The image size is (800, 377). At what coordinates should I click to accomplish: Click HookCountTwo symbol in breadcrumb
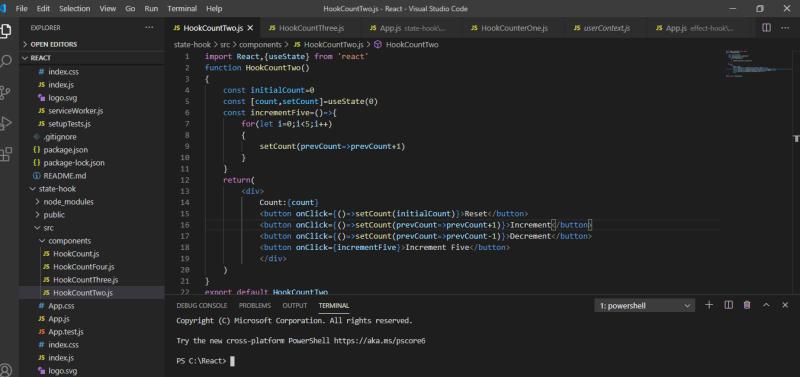406,44
